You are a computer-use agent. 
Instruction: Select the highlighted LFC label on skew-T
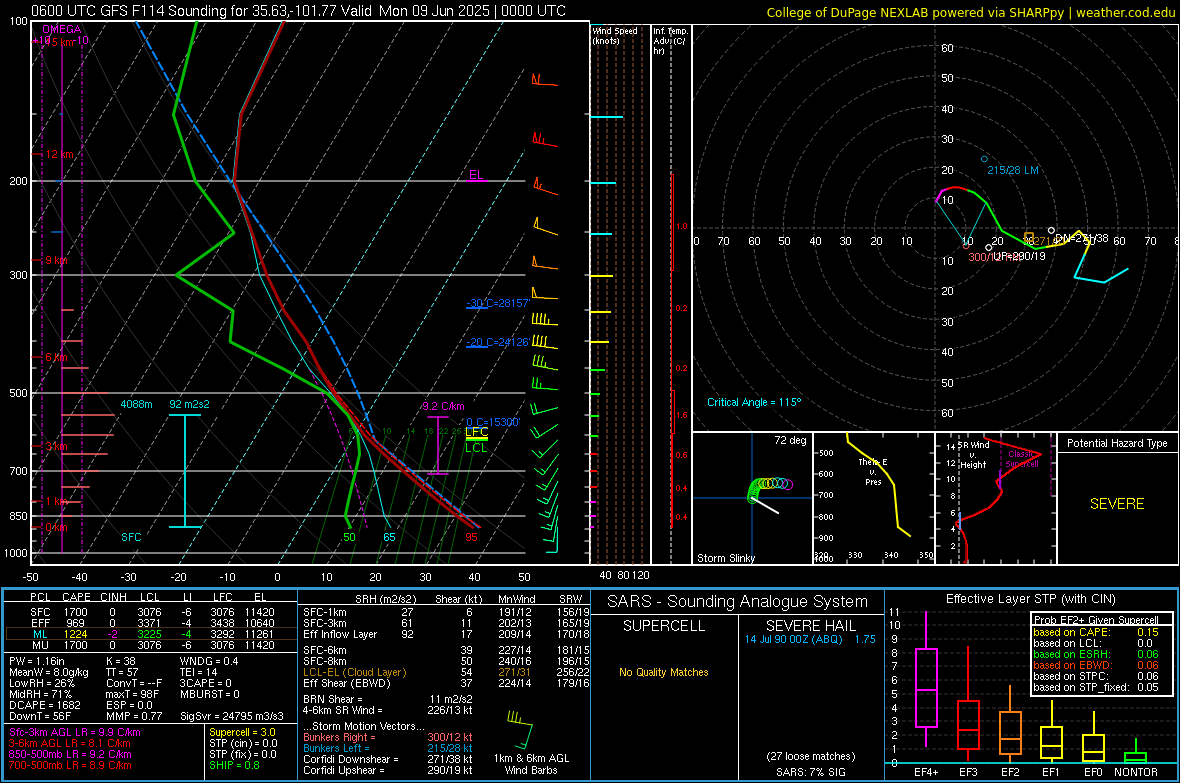(476, 432)
